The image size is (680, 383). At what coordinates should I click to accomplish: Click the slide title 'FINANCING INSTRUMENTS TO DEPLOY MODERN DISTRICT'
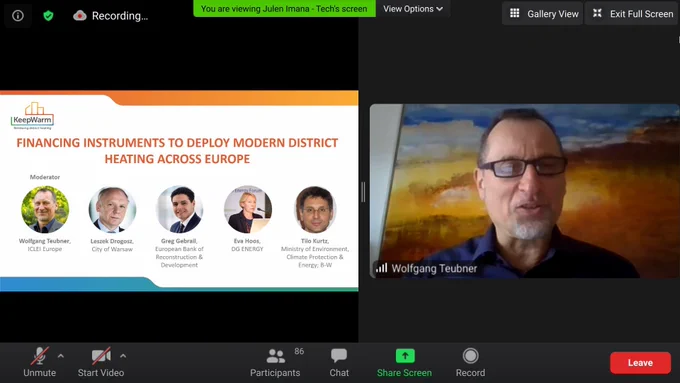point(177,143)
